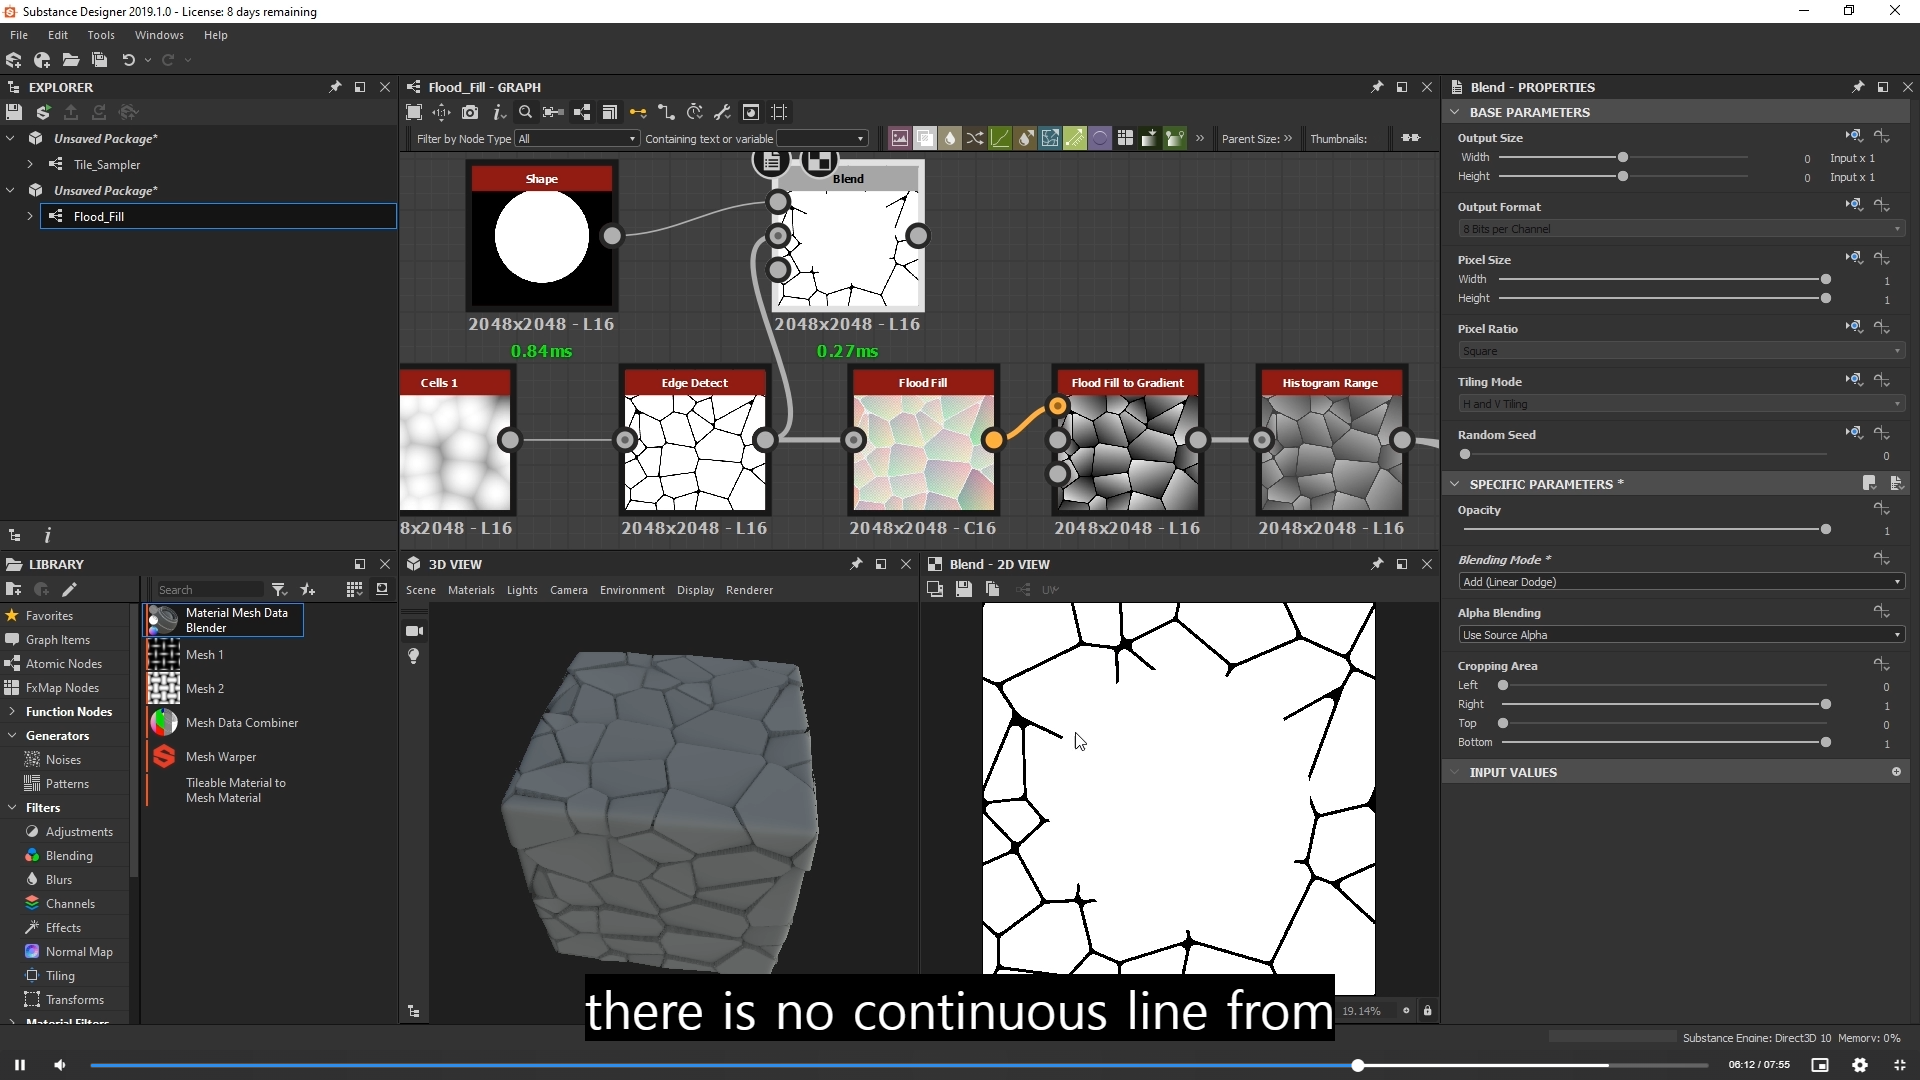This screenshot has width=1920, height=1080.
Task: Mute the video sound
Action: coord(60,1065)
